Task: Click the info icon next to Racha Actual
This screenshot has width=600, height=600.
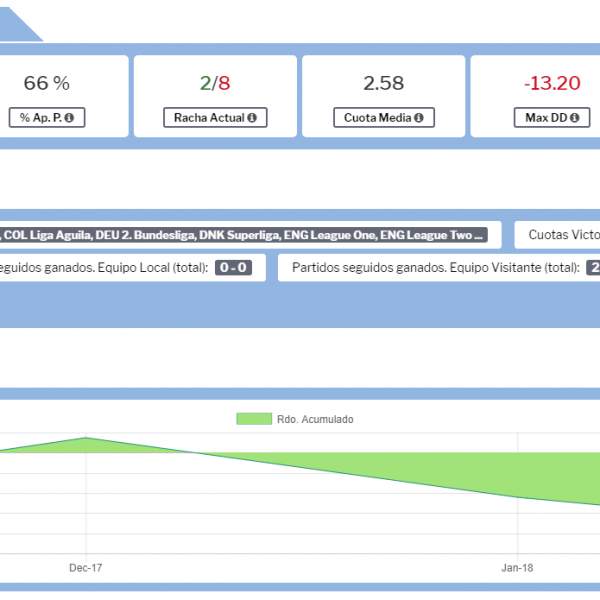Action: coord(251,118)
